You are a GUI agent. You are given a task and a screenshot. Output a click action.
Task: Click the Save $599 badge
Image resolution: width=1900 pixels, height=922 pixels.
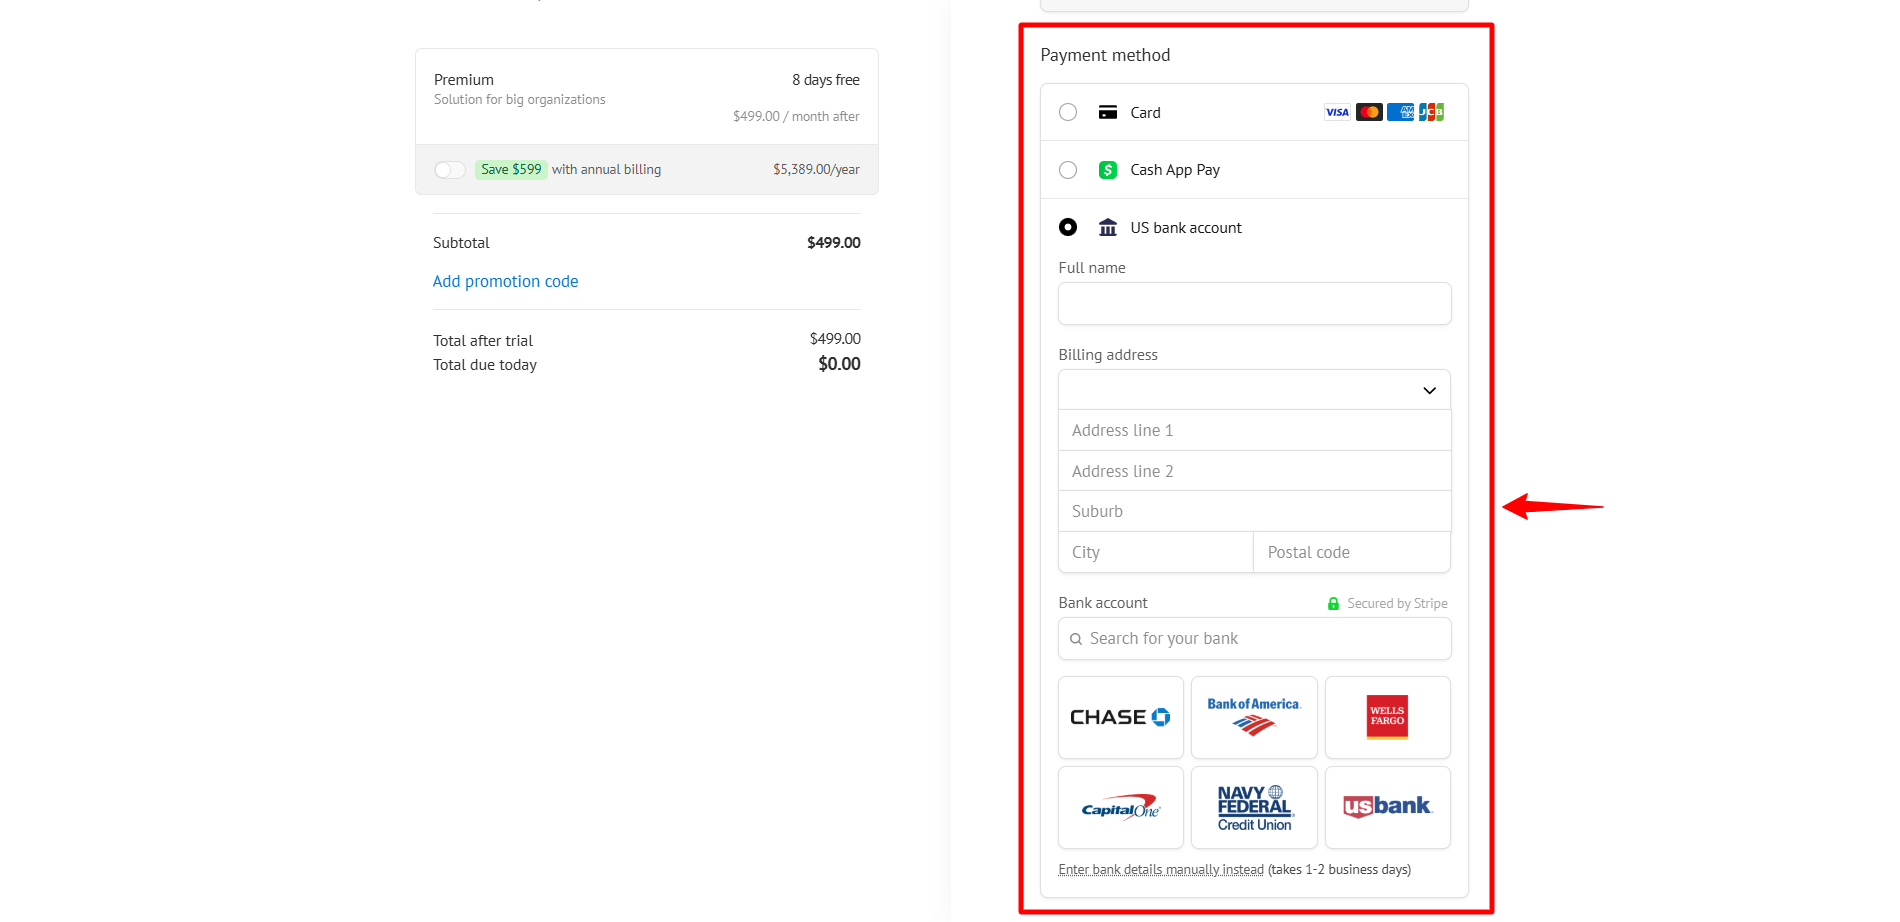tap(511, 170)
